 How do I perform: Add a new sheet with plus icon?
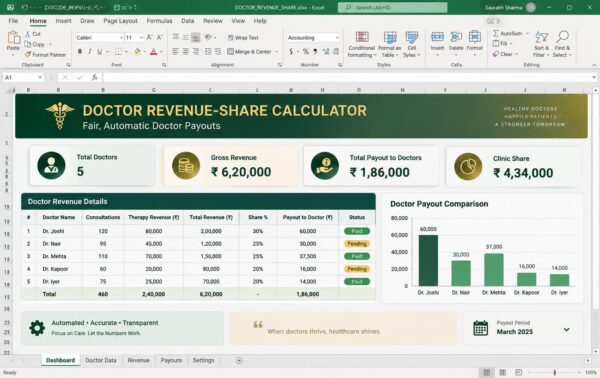pyautogui.click(x=239, y=360)
